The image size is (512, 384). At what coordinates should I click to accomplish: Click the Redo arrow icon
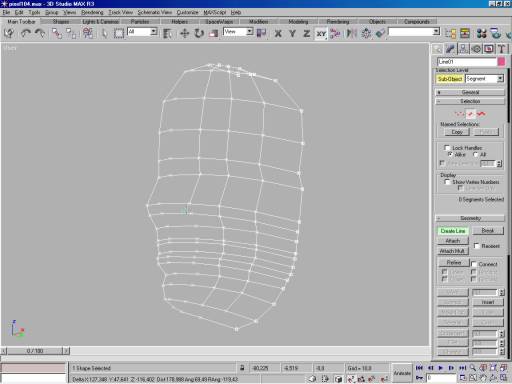(40, 33)
